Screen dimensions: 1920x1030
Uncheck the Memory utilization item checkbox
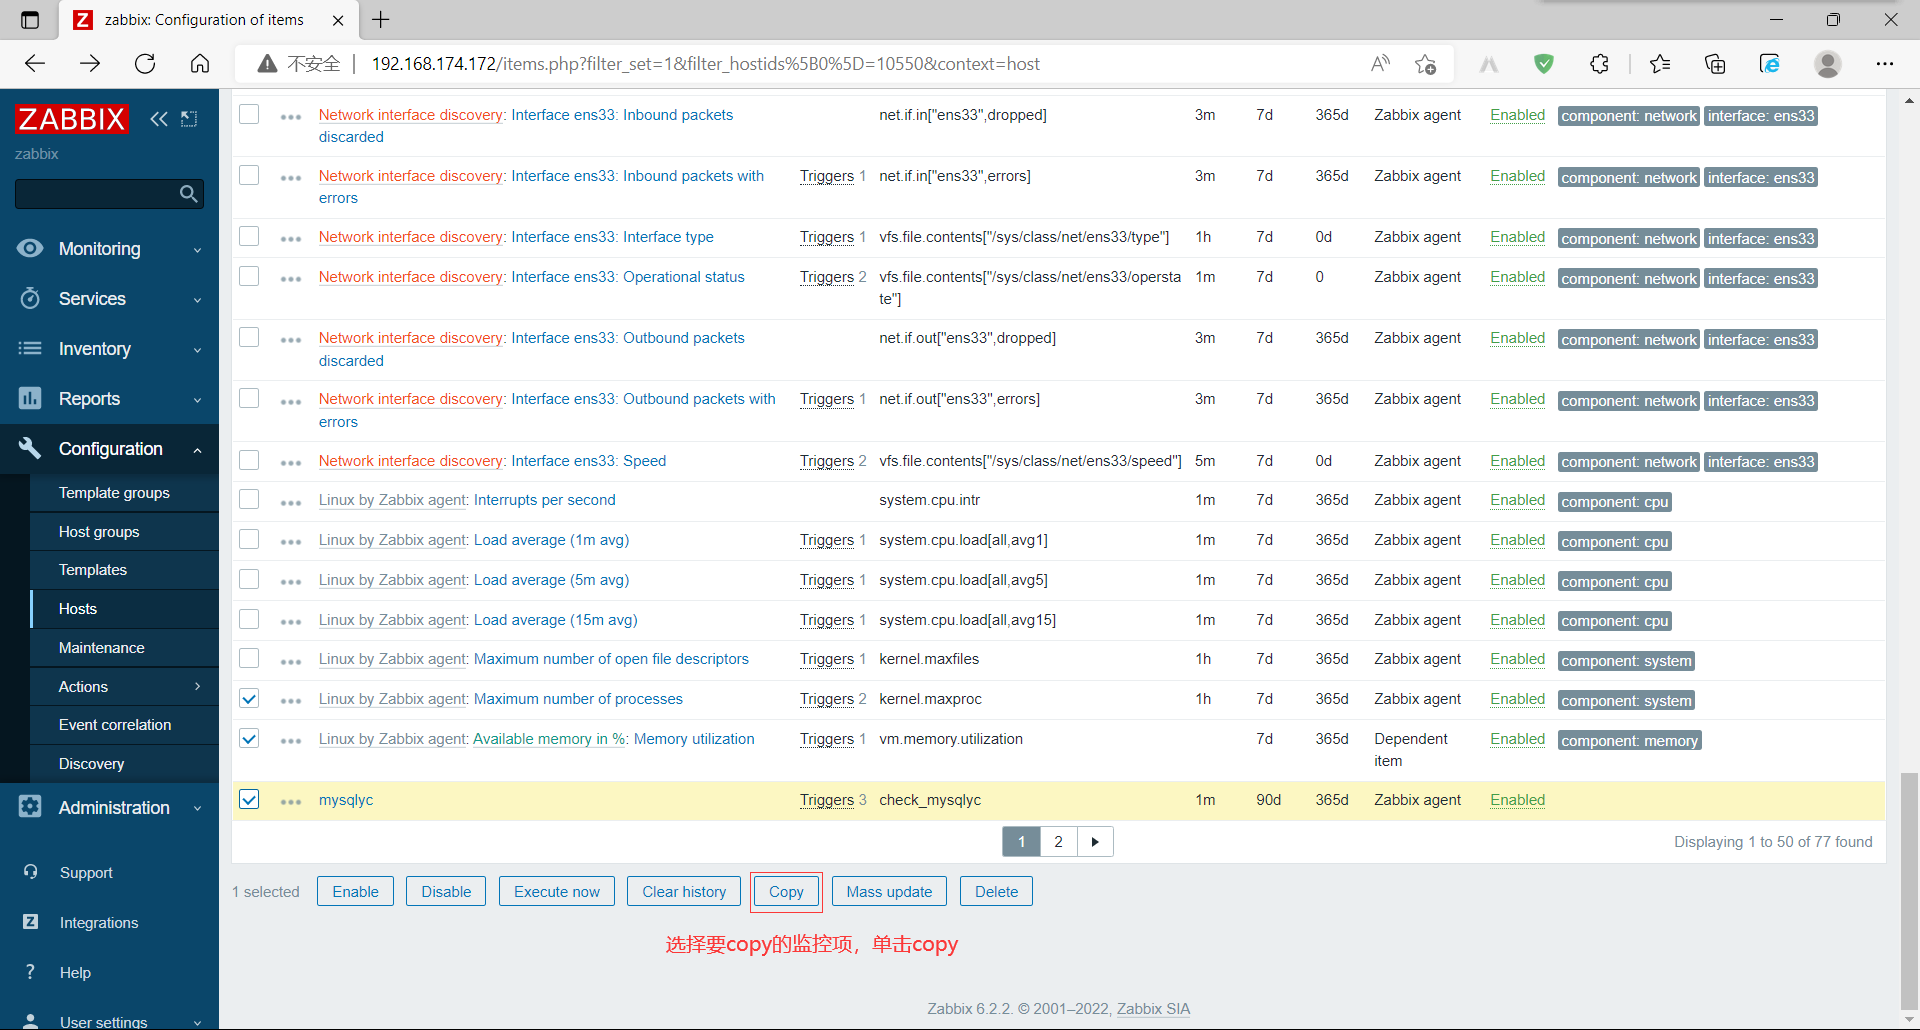[249, 738]
